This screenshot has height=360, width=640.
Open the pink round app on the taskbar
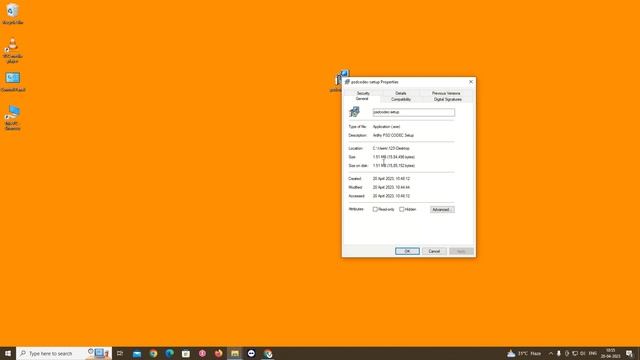[202, 353]
